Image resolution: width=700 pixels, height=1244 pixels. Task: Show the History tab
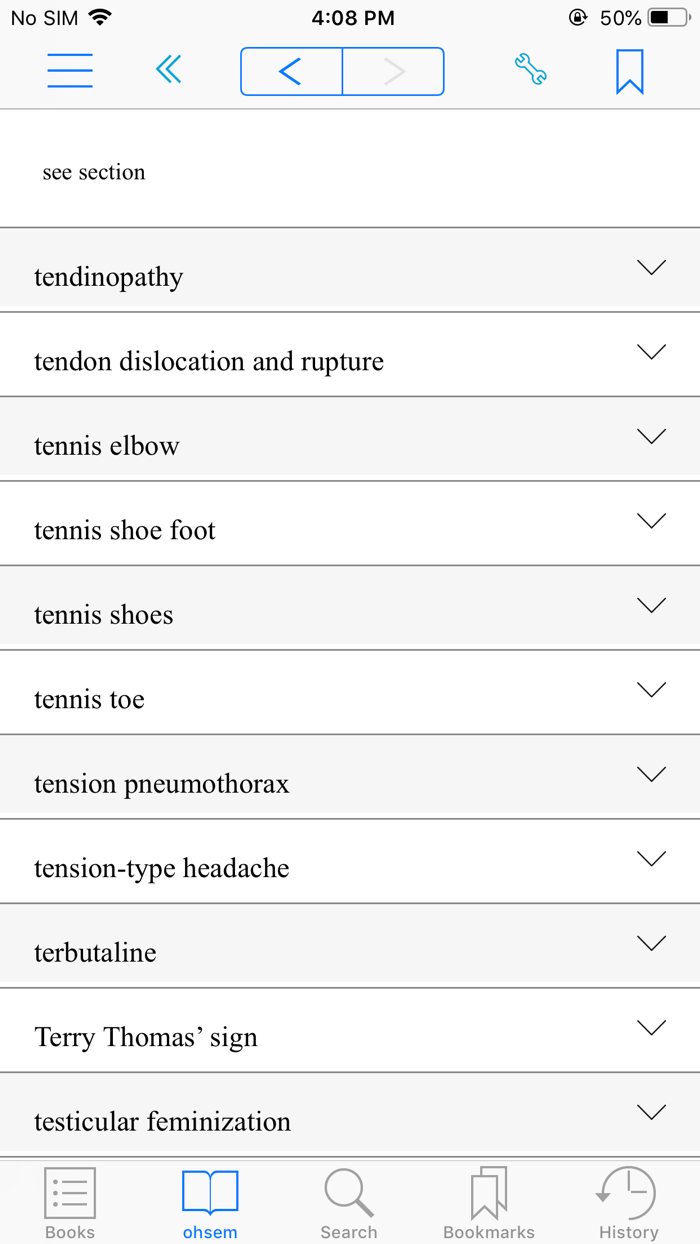tap(628, 1204)
